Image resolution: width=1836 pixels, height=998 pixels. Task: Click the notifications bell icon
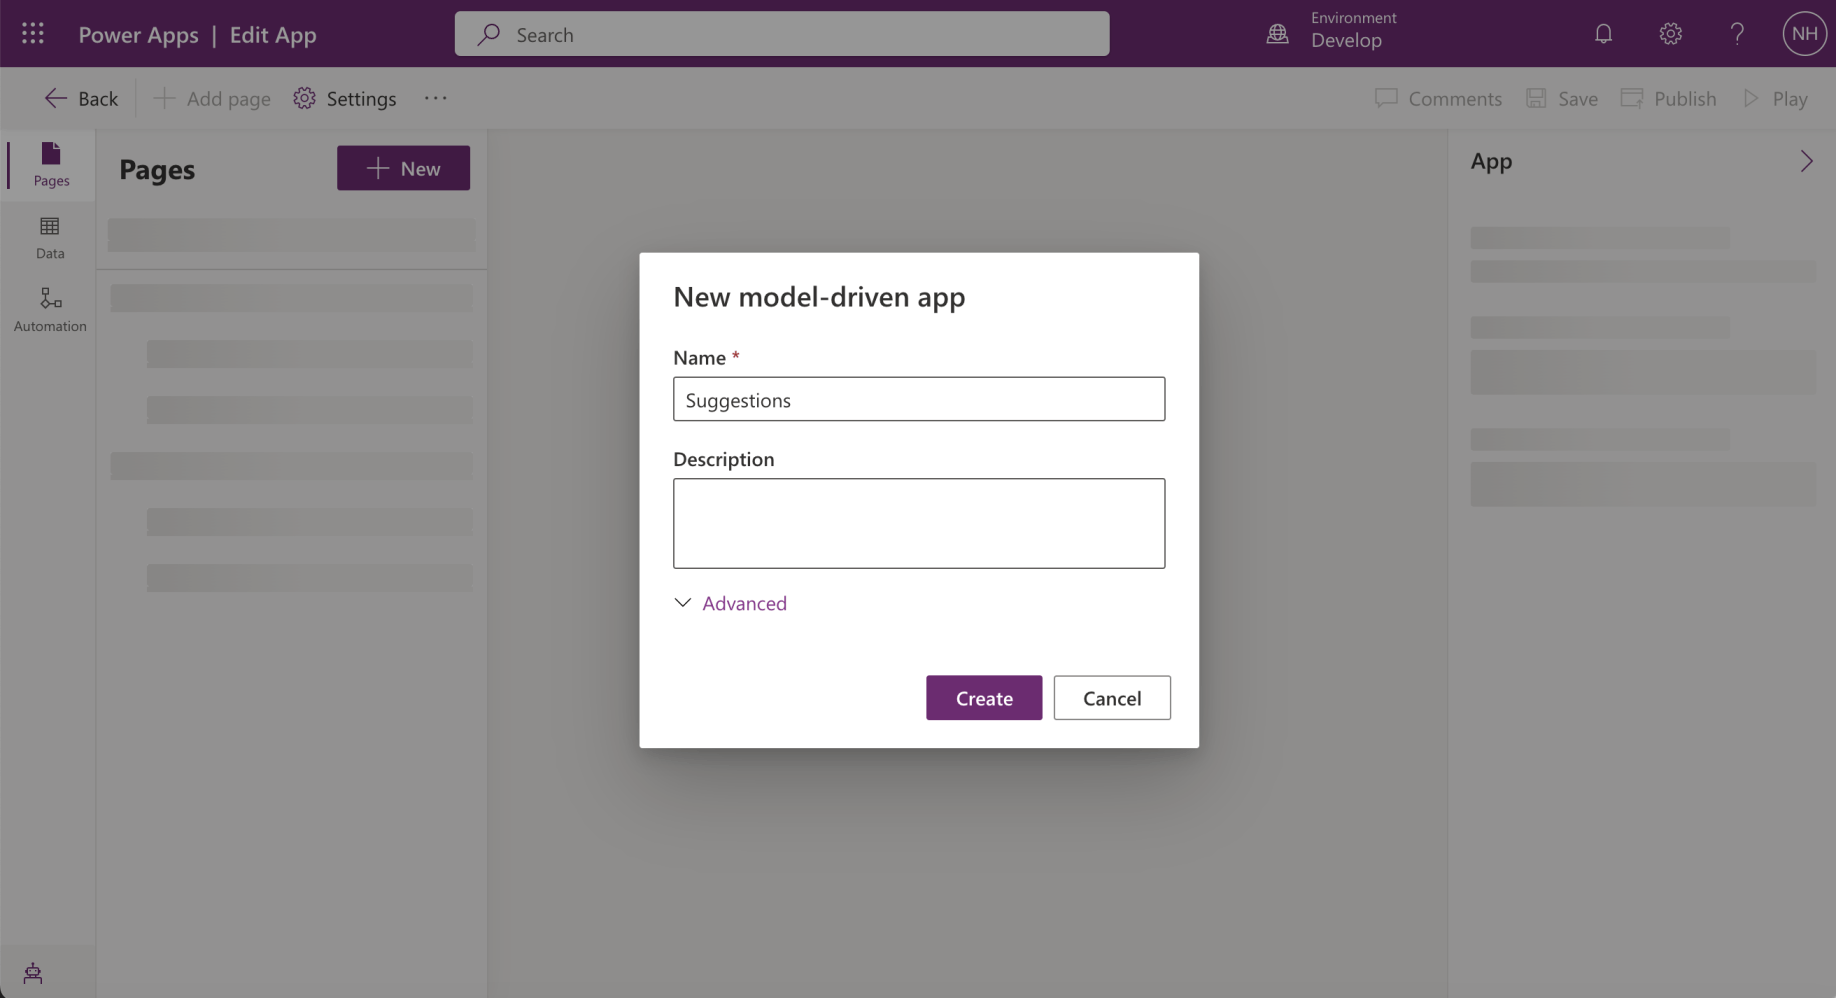click(1603, 34)
